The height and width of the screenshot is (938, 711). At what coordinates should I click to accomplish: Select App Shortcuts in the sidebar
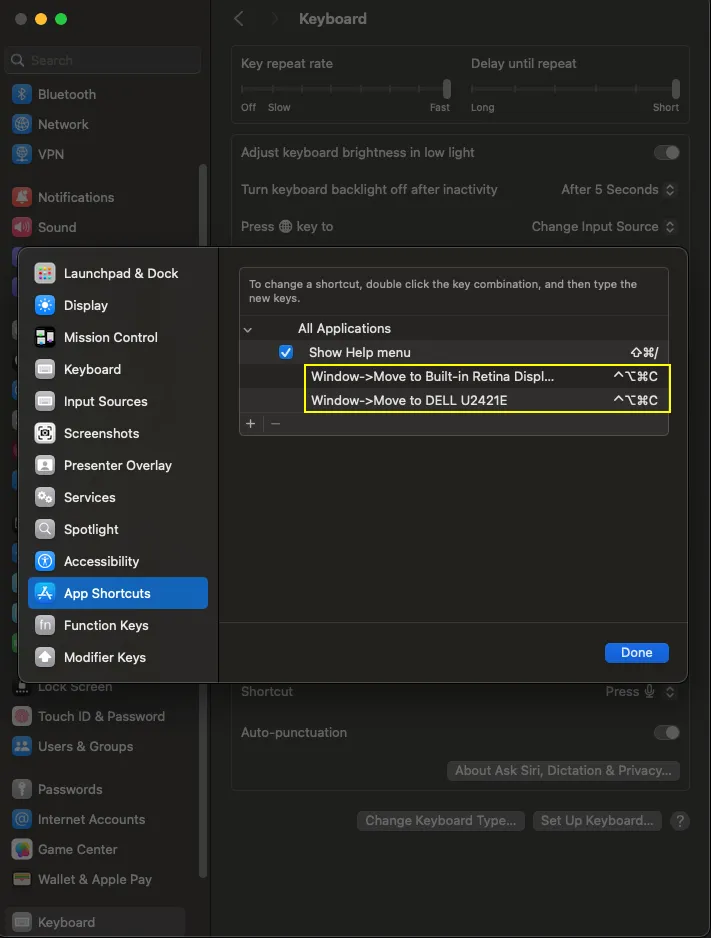pos(105,593)
